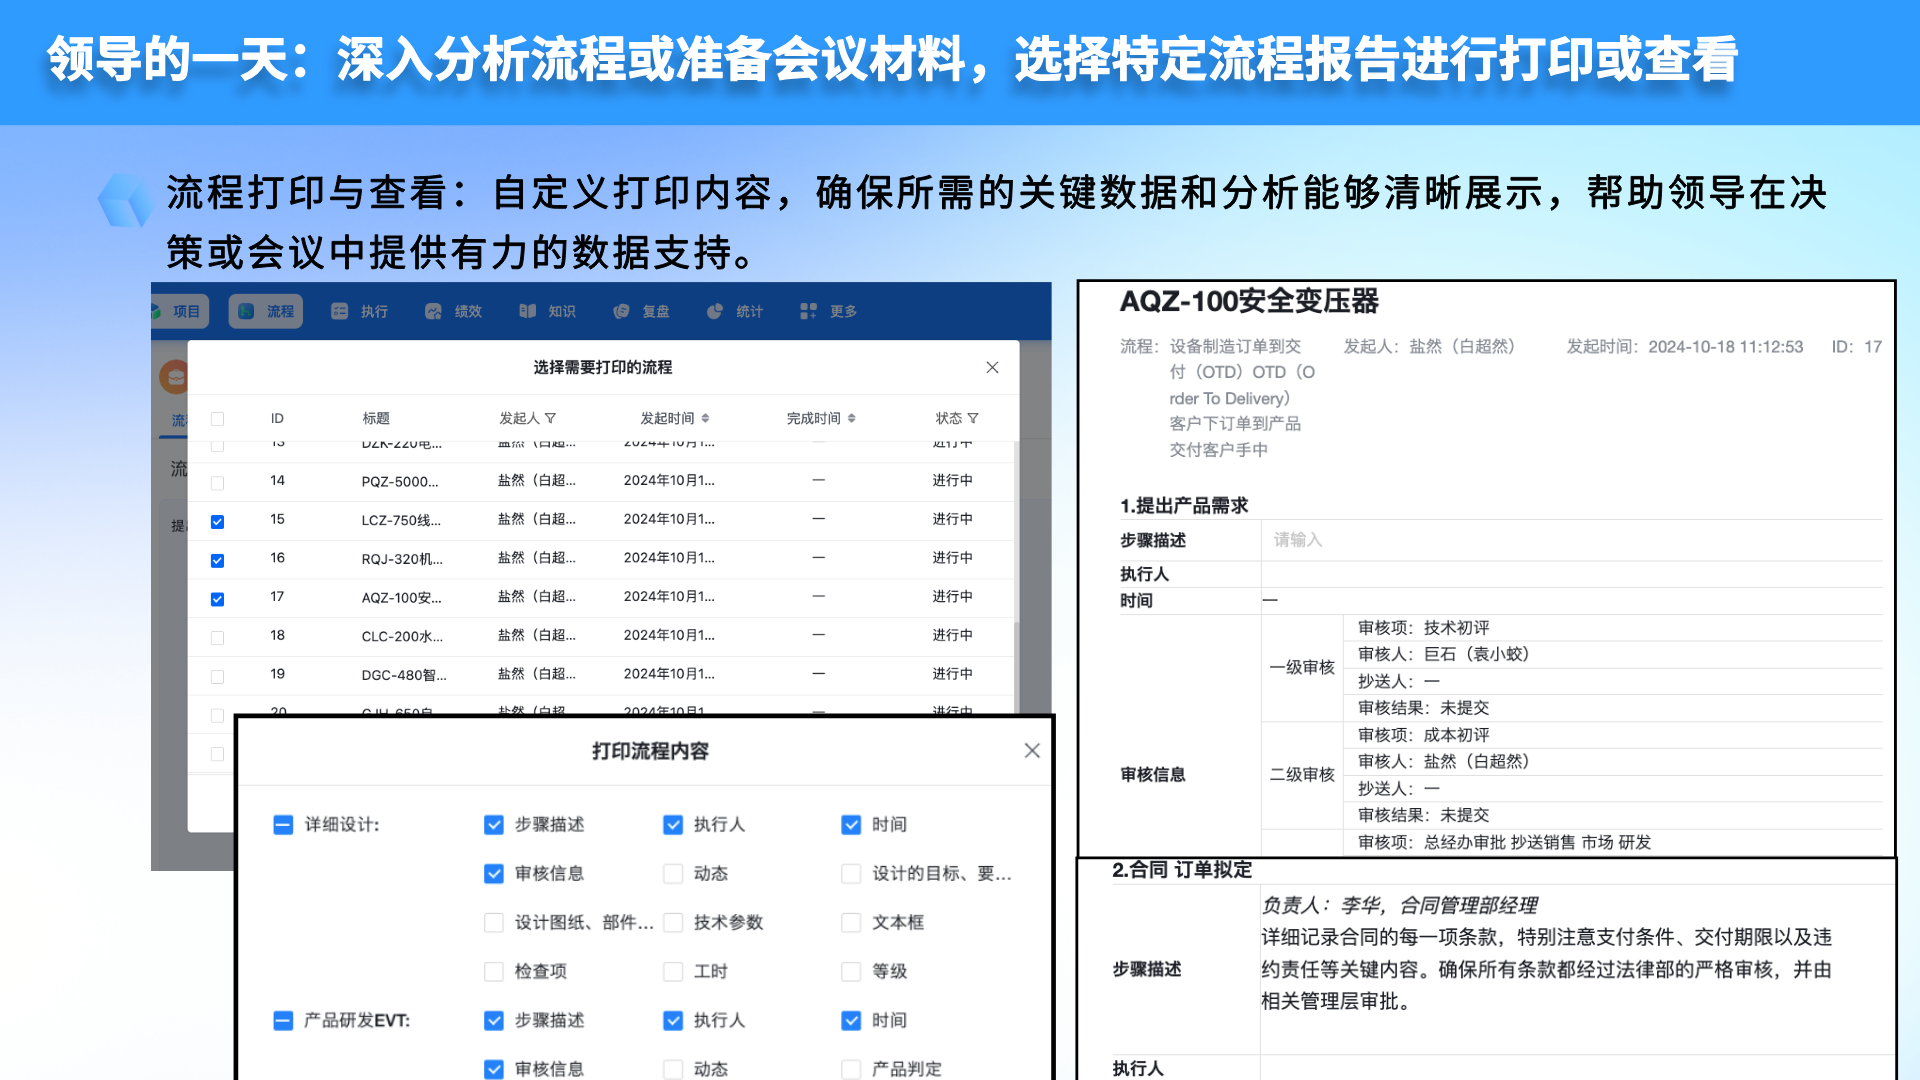
Task: Open the 统计 pie chart icon
Action: tap(714, 311)
